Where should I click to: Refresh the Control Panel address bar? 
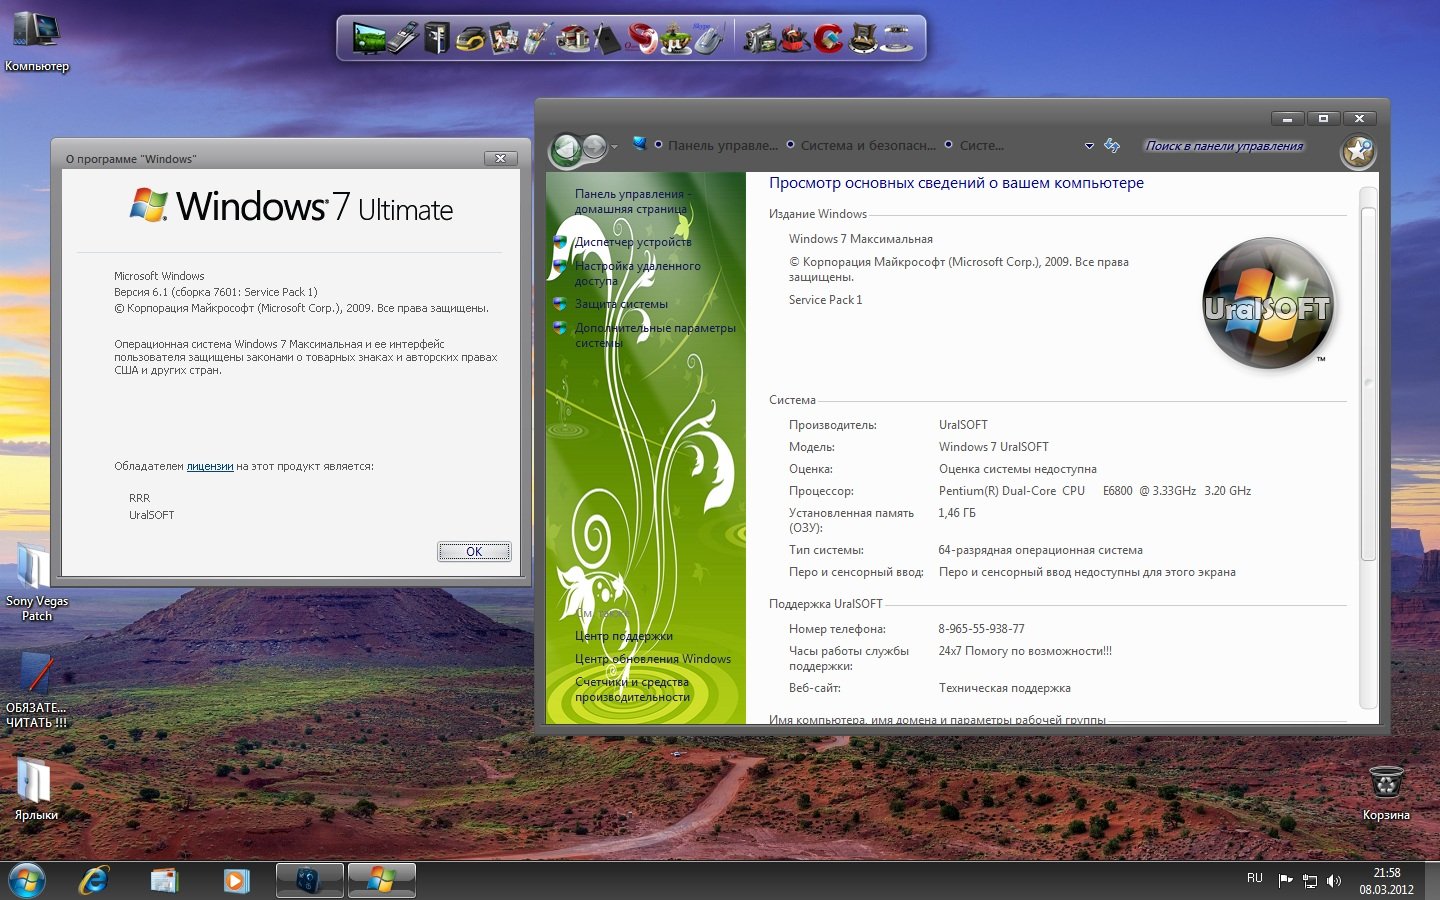pyautogui.click(x=1112, y=146)
